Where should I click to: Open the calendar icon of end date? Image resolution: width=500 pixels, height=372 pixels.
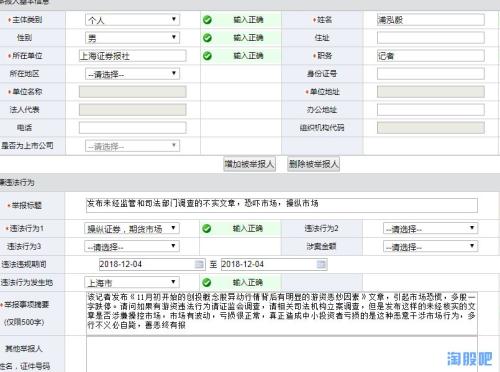[x=321, y=264]
